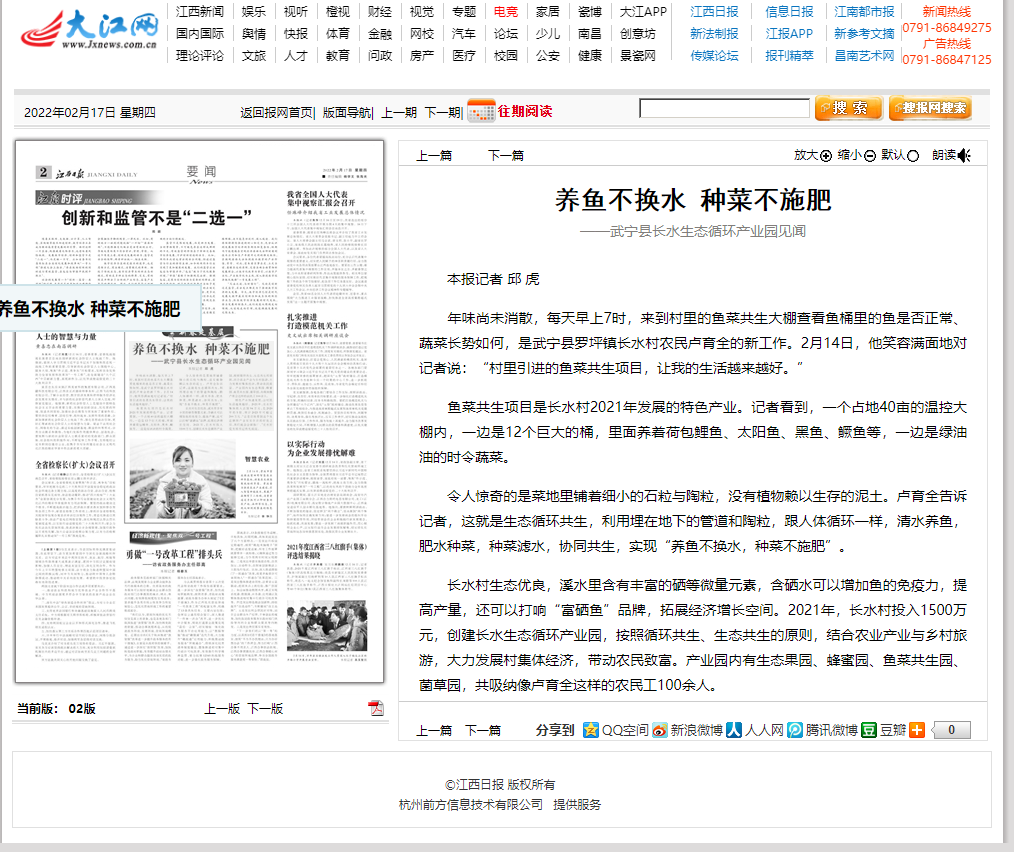Share via 豆瓣 icon
Viewport: 1014px width, 852px height.
tap(869, 730)
